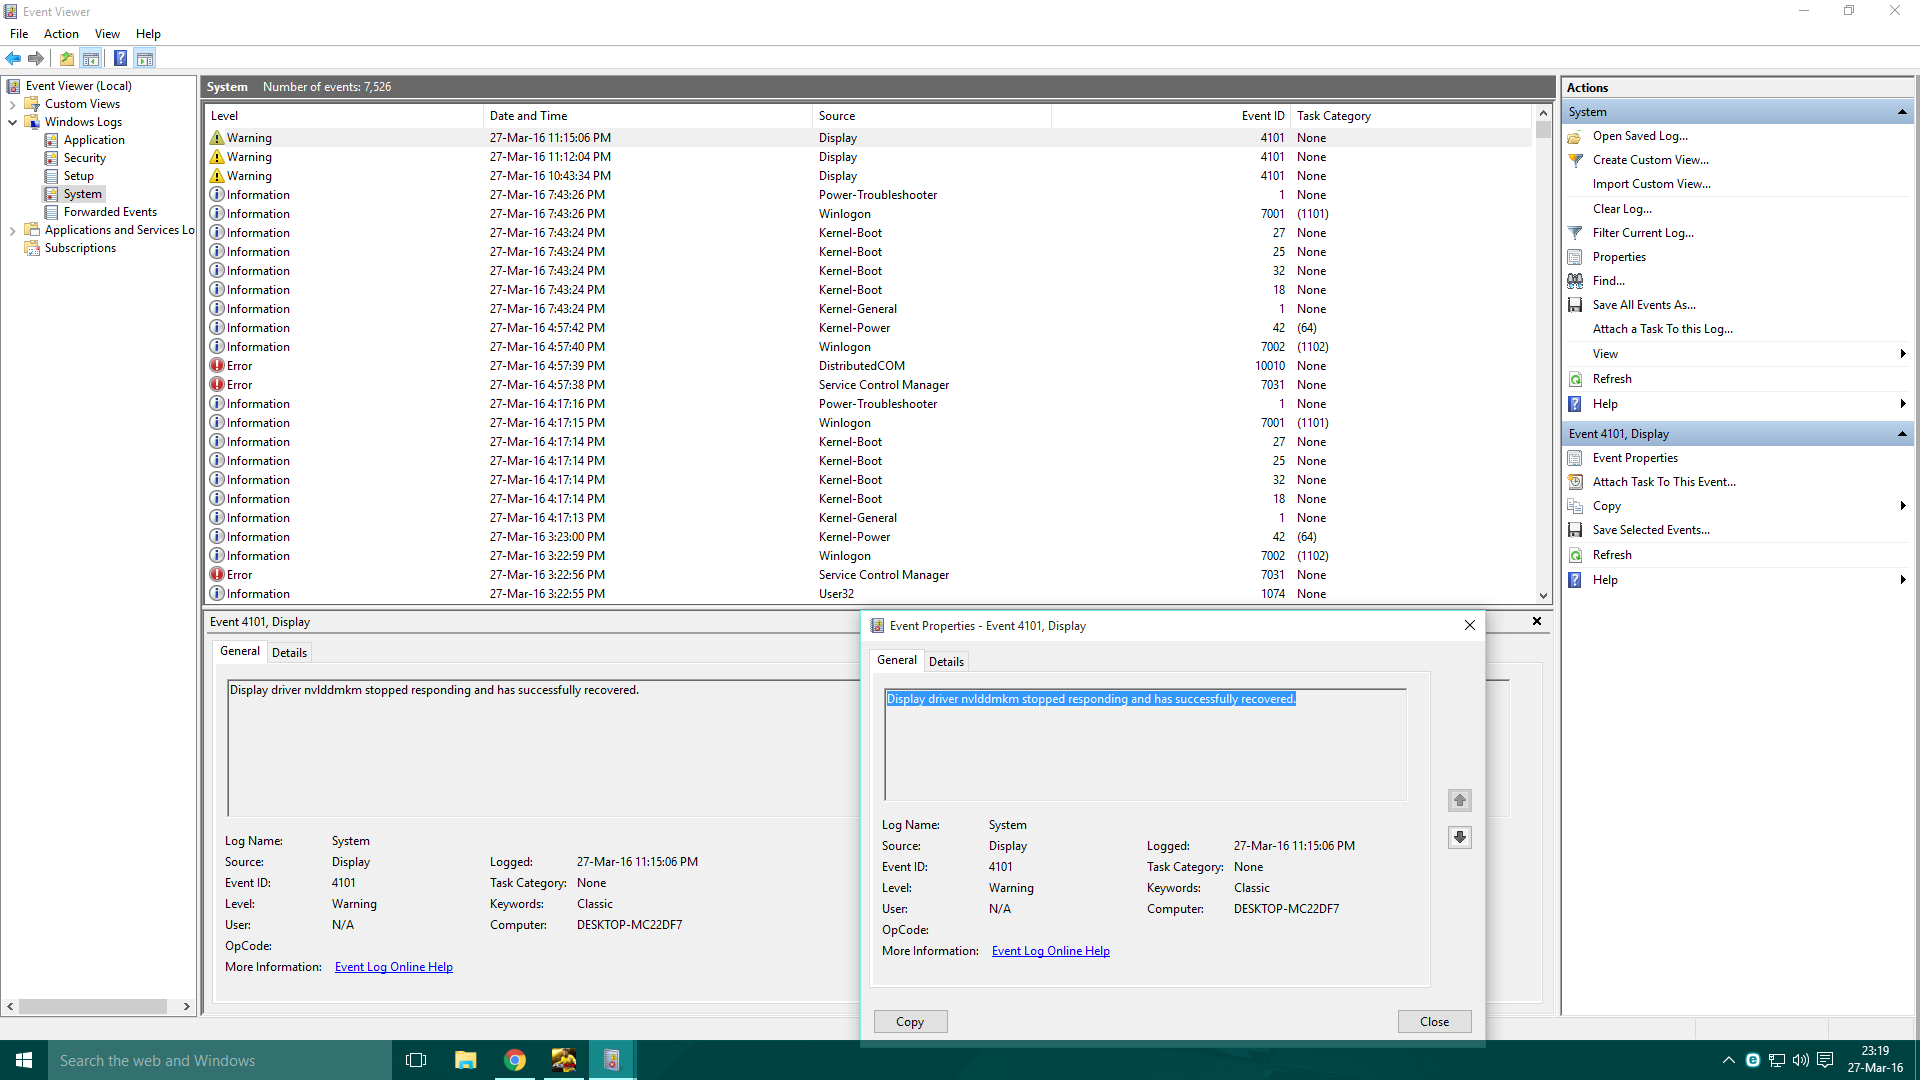
Task: Collapse the System actions section header
Action: pyautogui.click(x=1901, y=112)
